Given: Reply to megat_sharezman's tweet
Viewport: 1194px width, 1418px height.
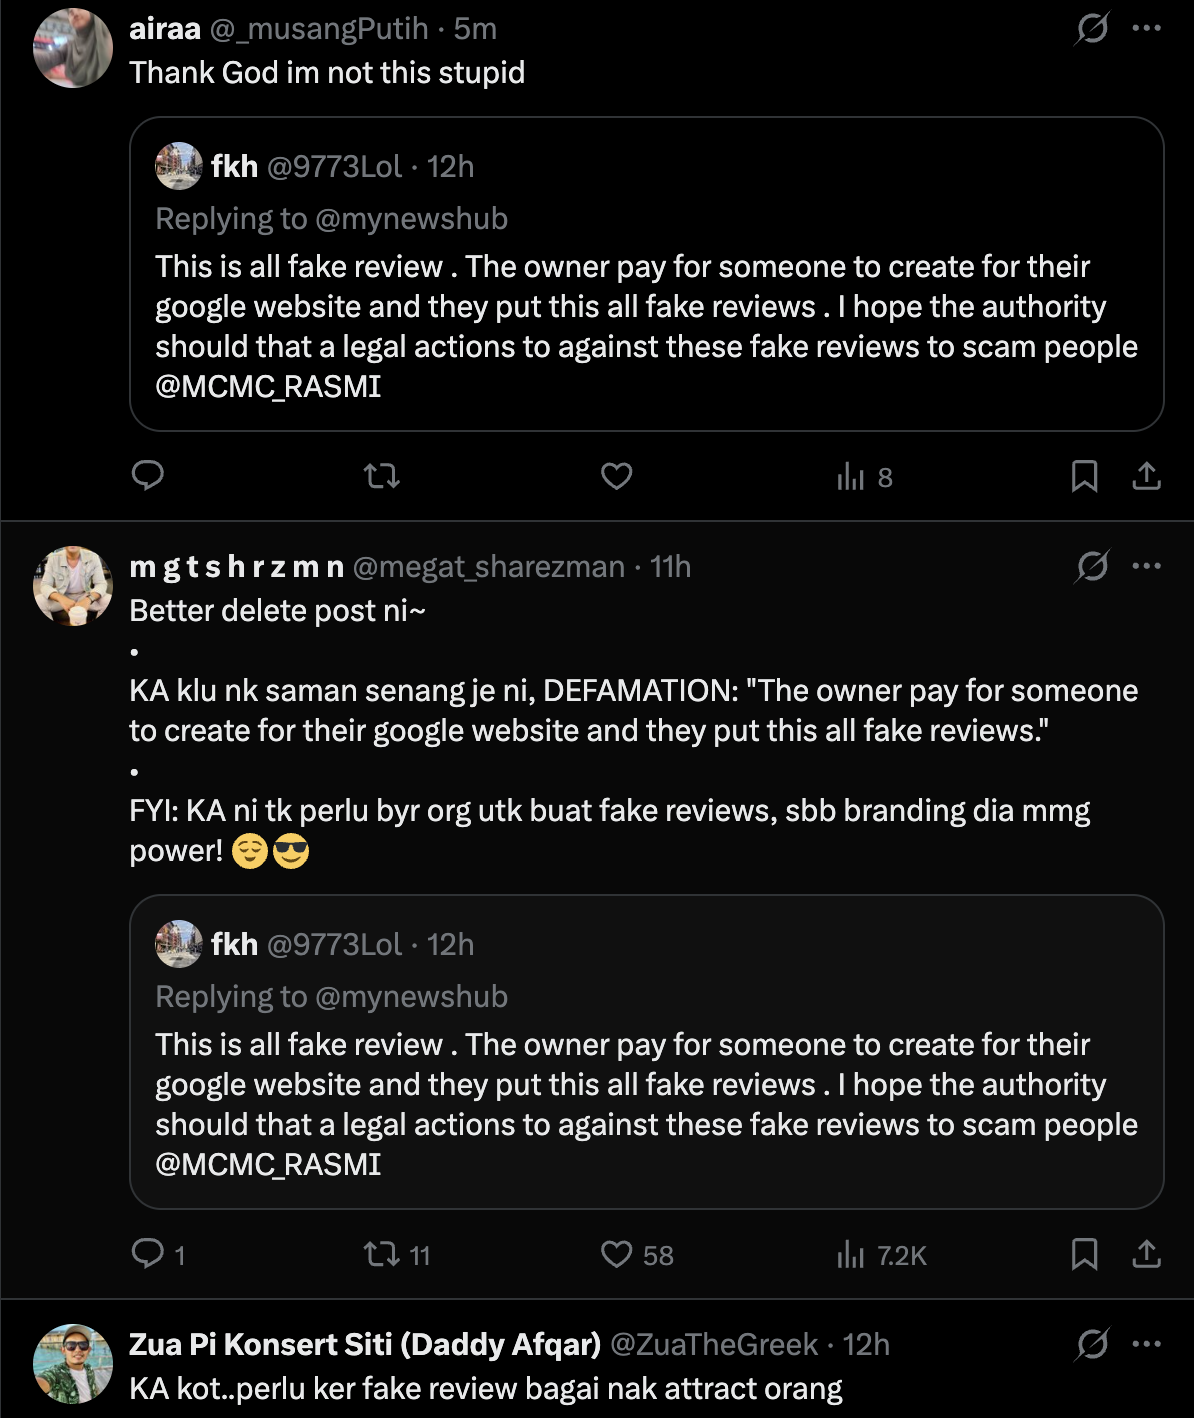Looking at the screenshot, I should click(148, 1253).
